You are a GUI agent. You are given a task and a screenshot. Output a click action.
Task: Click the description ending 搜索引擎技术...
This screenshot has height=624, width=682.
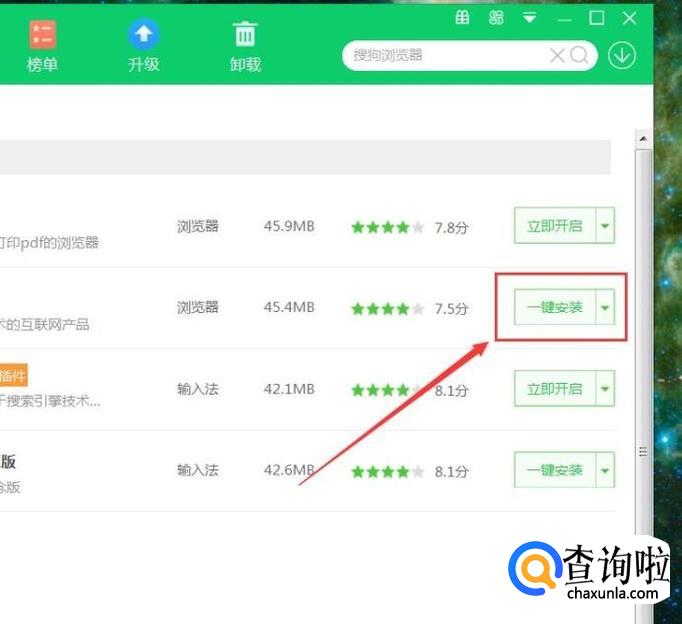point(50,401)
